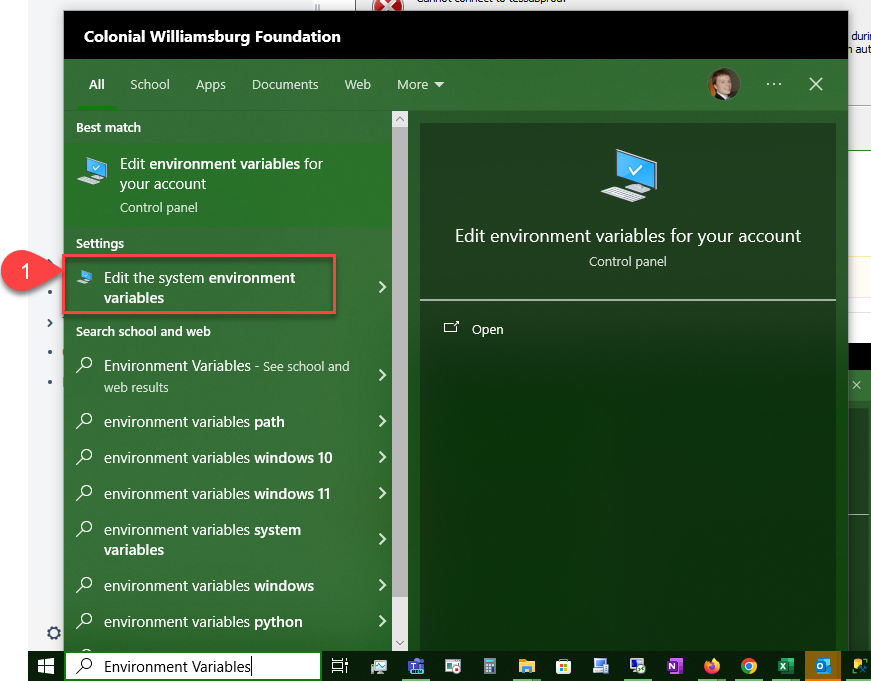Screen dimensions: 871x681
Task: Close the search panel with X
Action: point(815,84)
